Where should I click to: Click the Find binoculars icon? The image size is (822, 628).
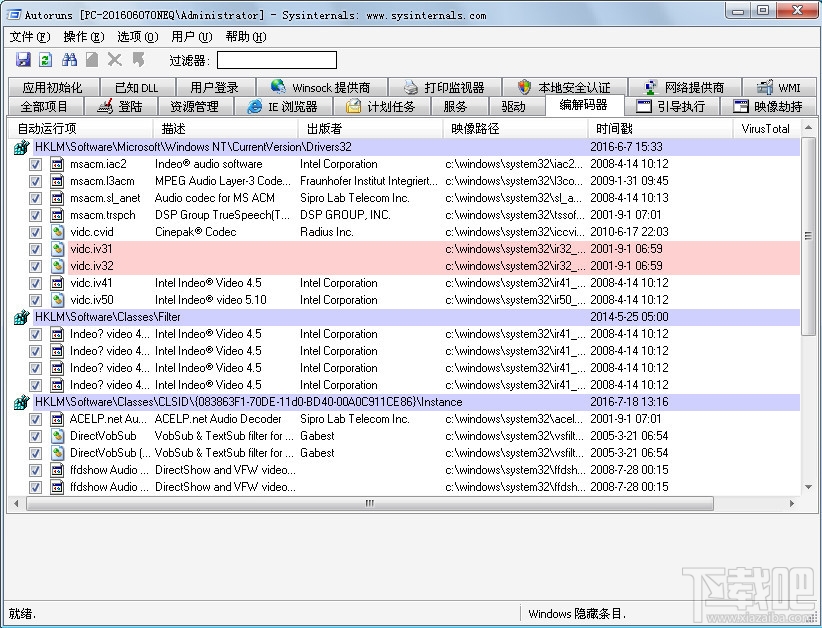(69, 60)
